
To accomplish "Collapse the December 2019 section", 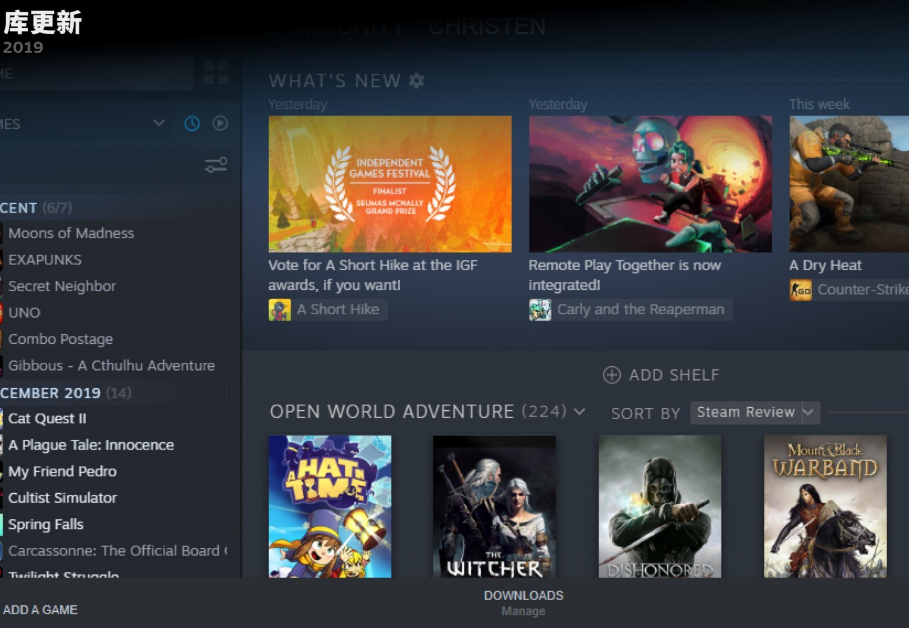I will coord(66,393).
